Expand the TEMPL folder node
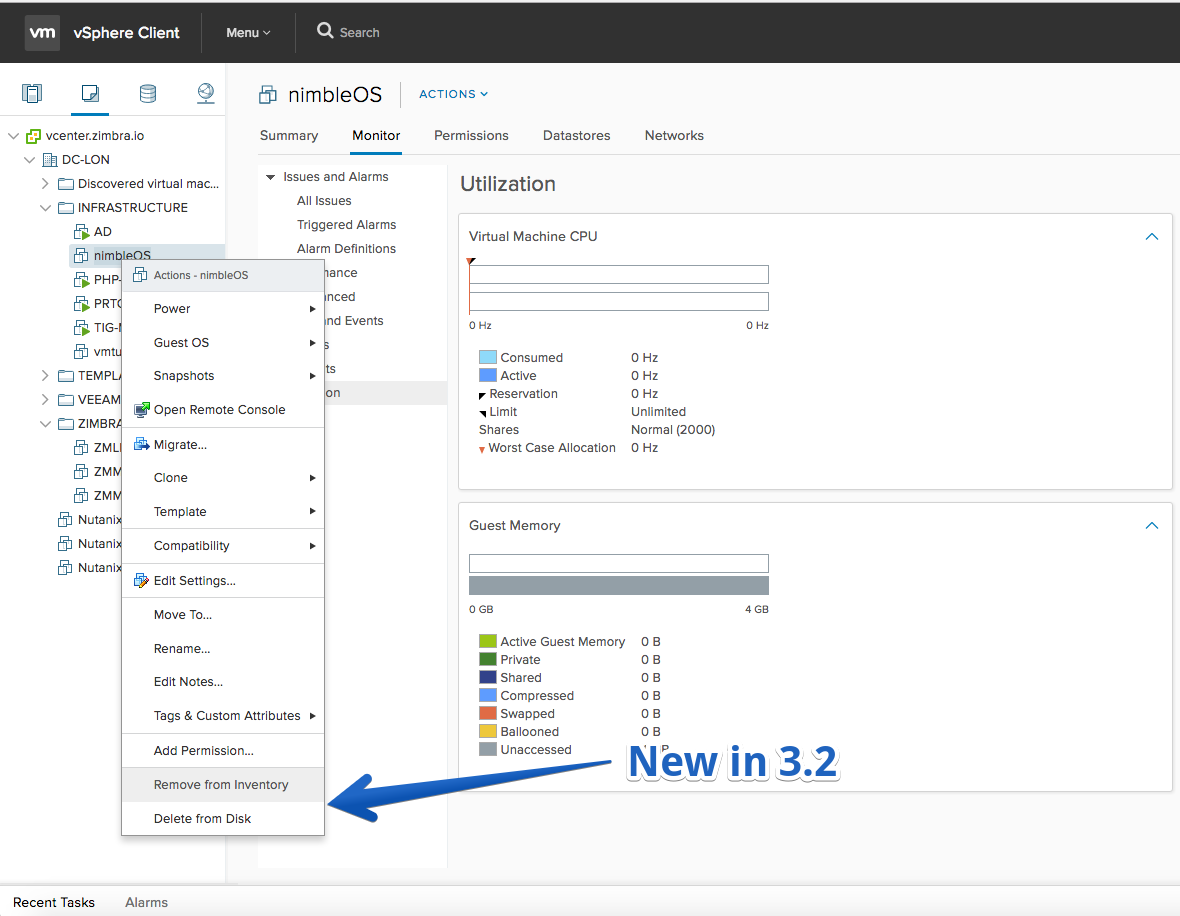Viewport: 1180px width, 916px height. [45, 376]
